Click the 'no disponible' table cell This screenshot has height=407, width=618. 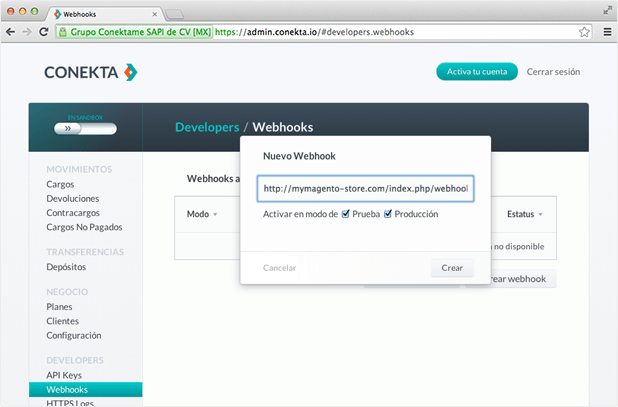519,247
